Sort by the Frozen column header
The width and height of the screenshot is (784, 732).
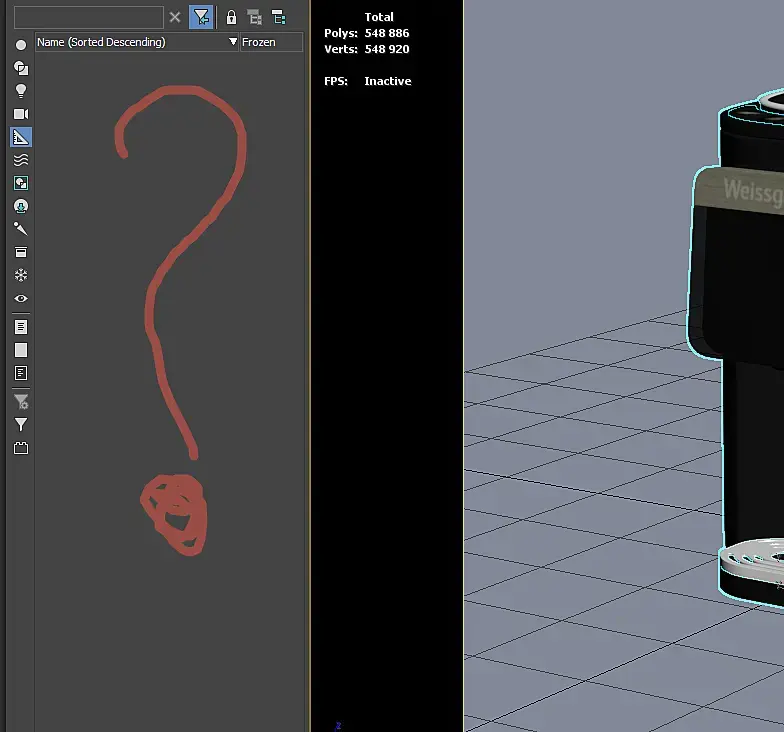(271, 42)
